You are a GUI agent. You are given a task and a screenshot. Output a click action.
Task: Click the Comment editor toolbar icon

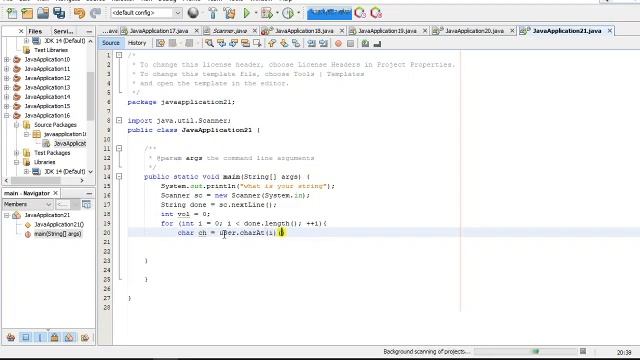tap(365, 43)
